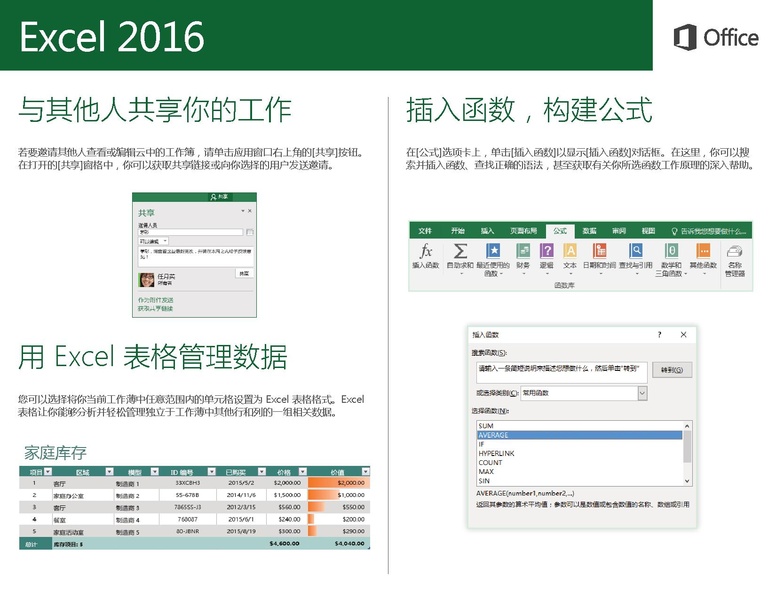Click the lightbulb Tell Me search box
The height and width of the screenshot is (600, 776).
pos(709,231)
